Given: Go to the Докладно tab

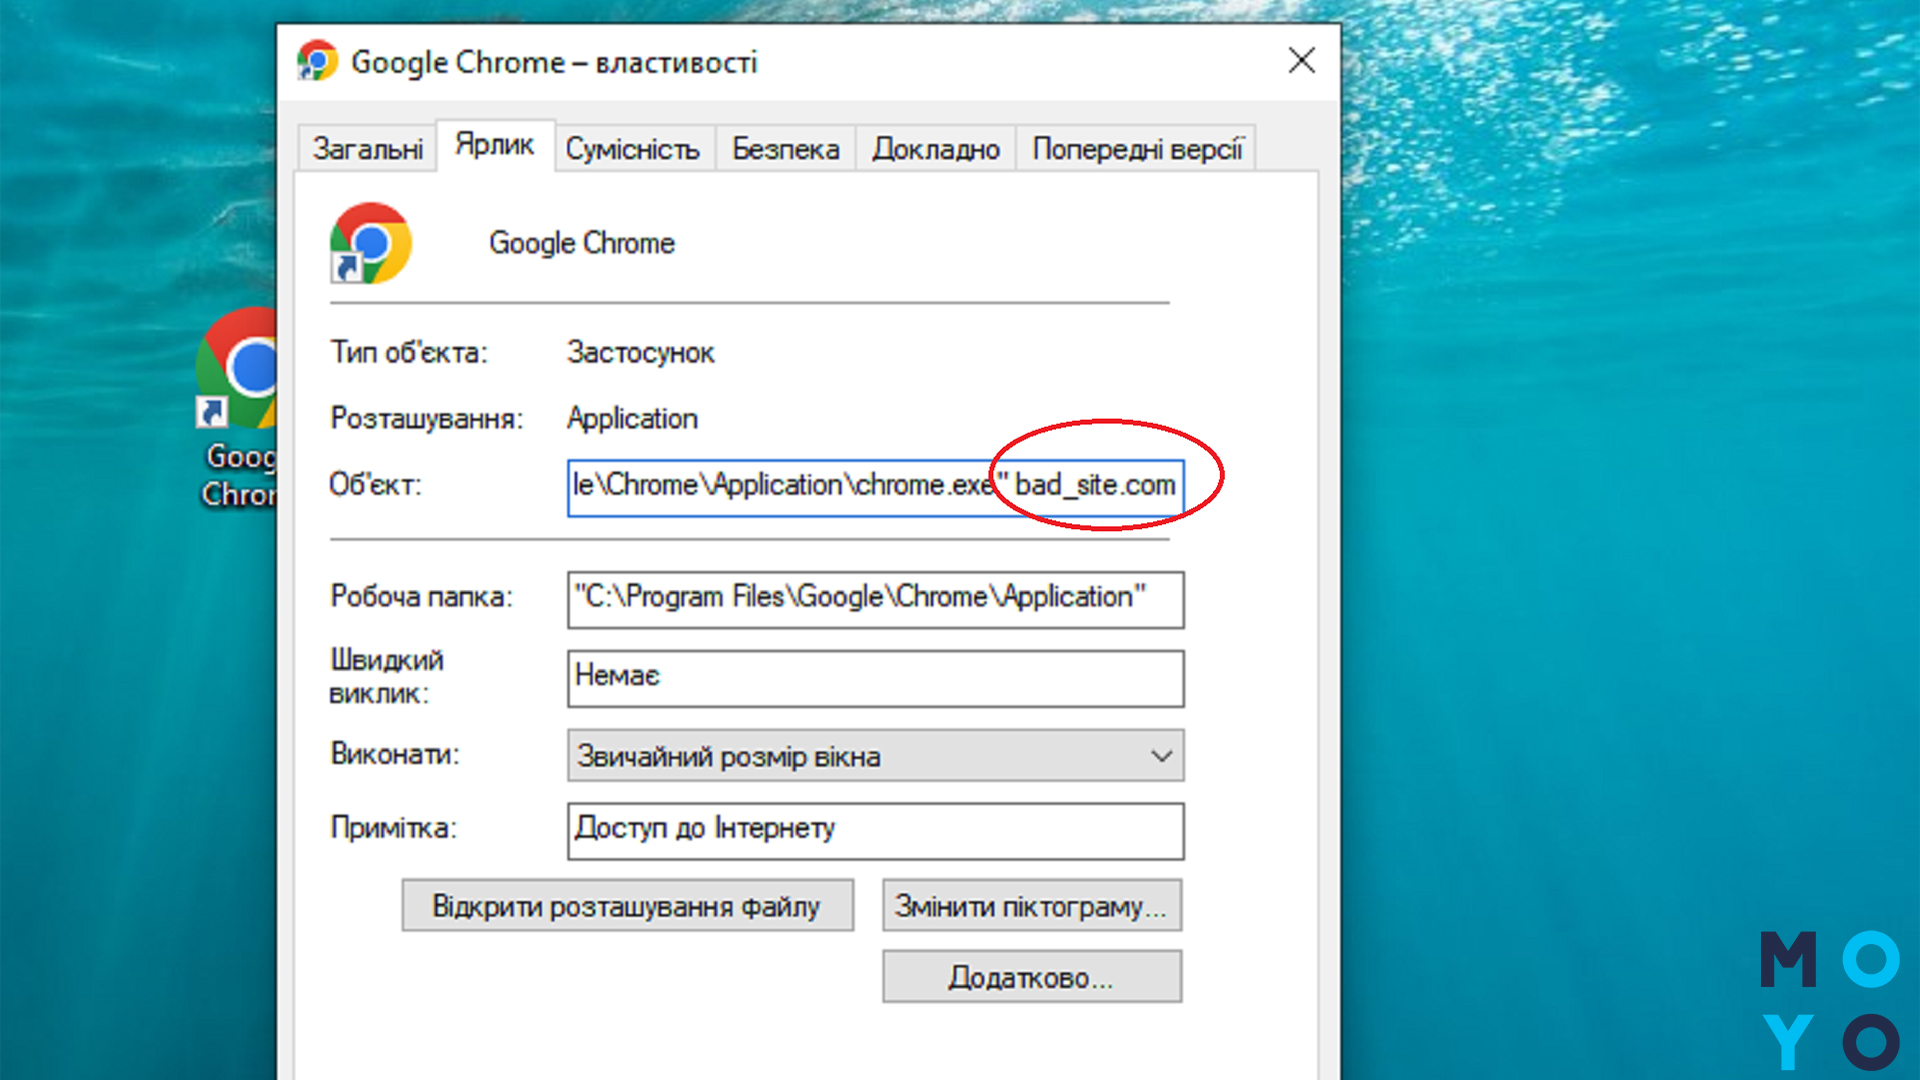Looking at the screenshot, I should [x=936, y=149].
